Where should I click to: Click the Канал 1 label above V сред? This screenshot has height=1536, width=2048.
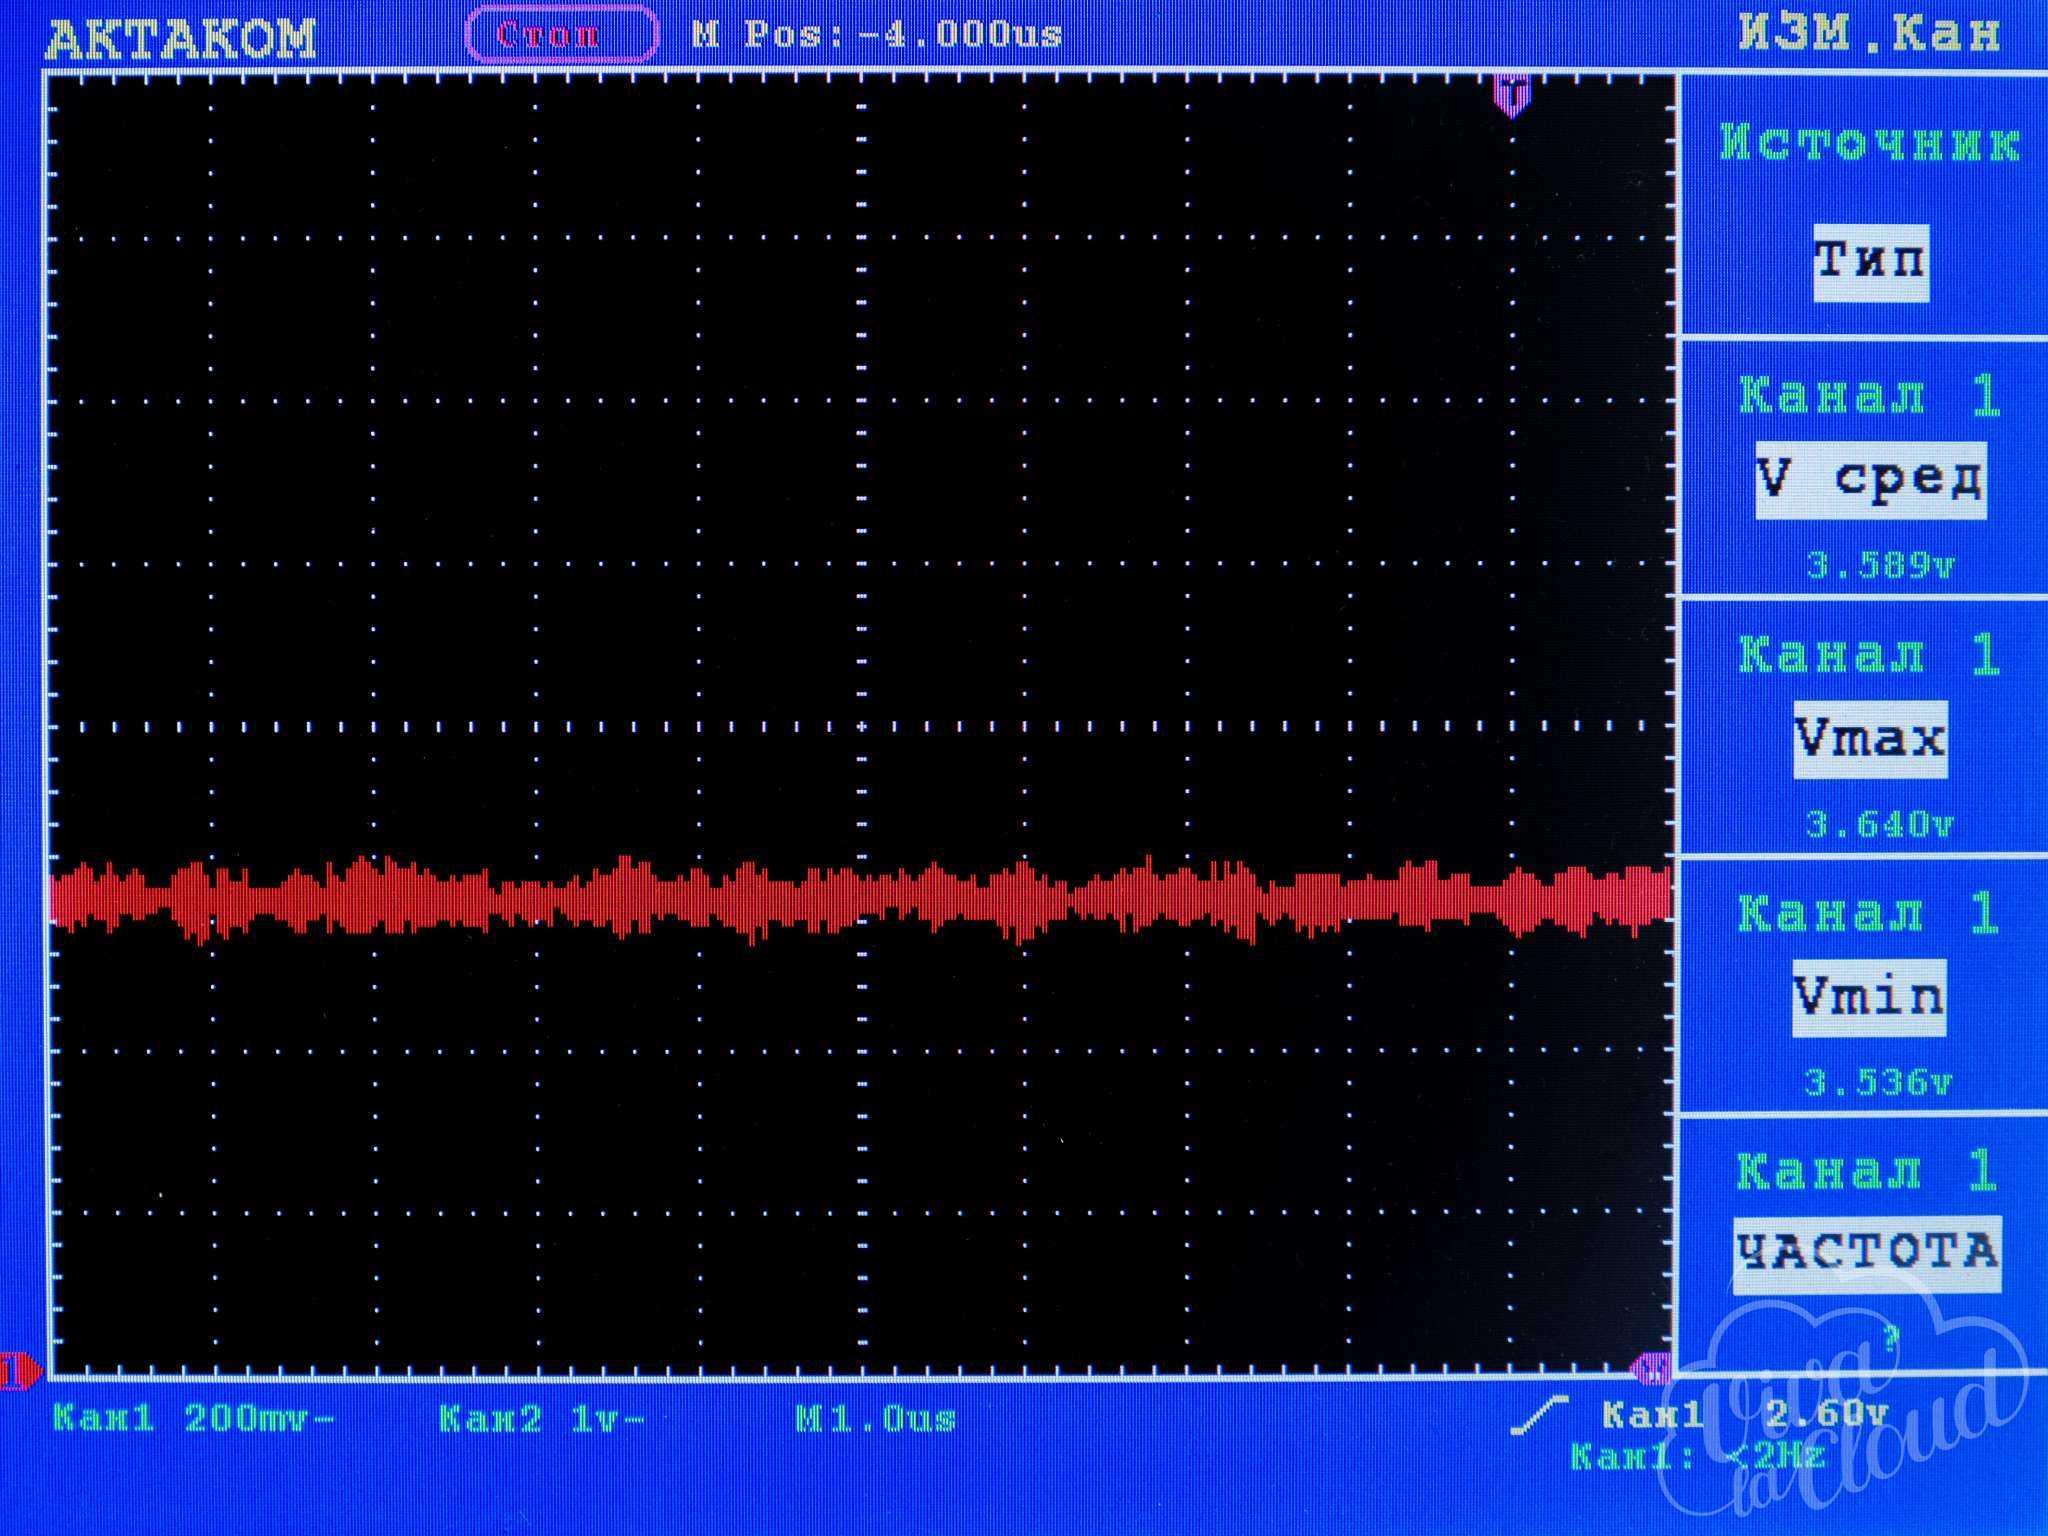coord(1869,395)
